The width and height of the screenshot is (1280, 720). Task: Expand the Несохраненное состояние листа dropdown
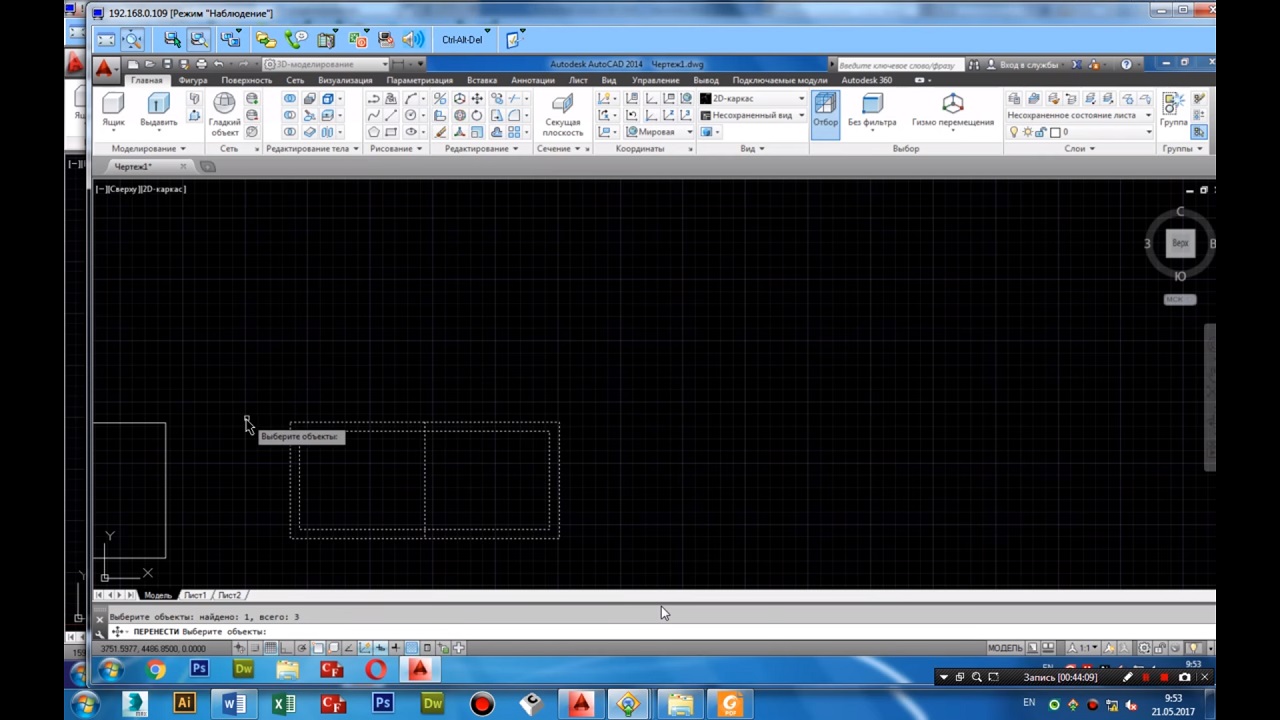[1147, 115]
